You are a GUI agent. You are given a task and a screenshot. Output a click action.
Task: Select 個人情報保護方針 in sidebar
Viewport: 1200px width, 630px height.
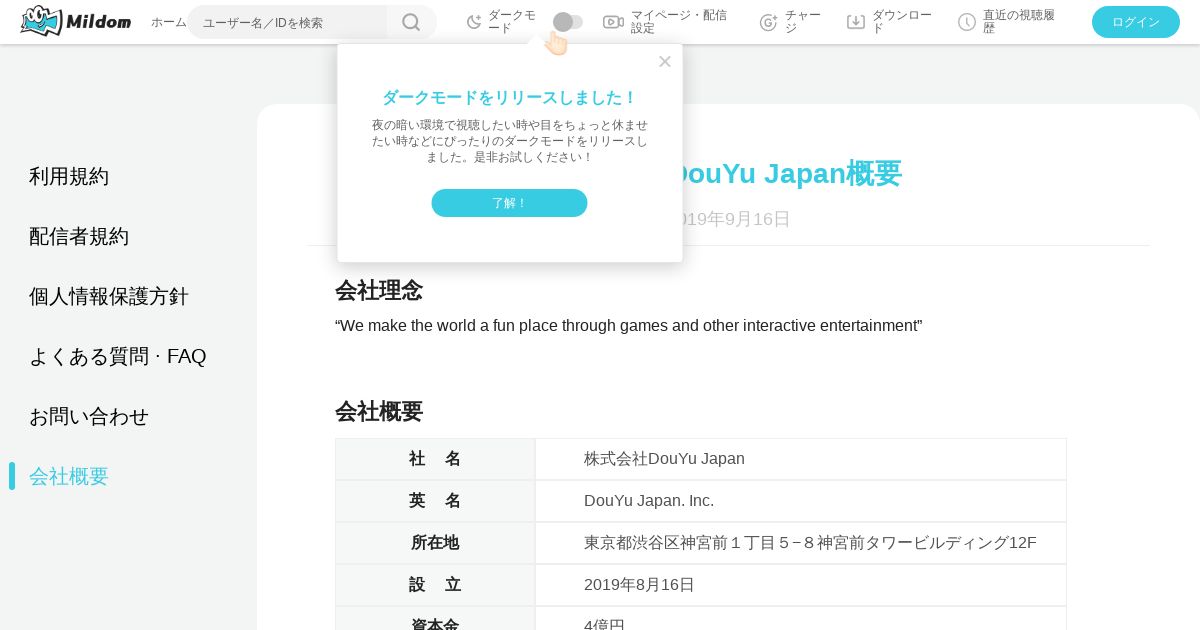pyautogui.click(x=109, y=296)
